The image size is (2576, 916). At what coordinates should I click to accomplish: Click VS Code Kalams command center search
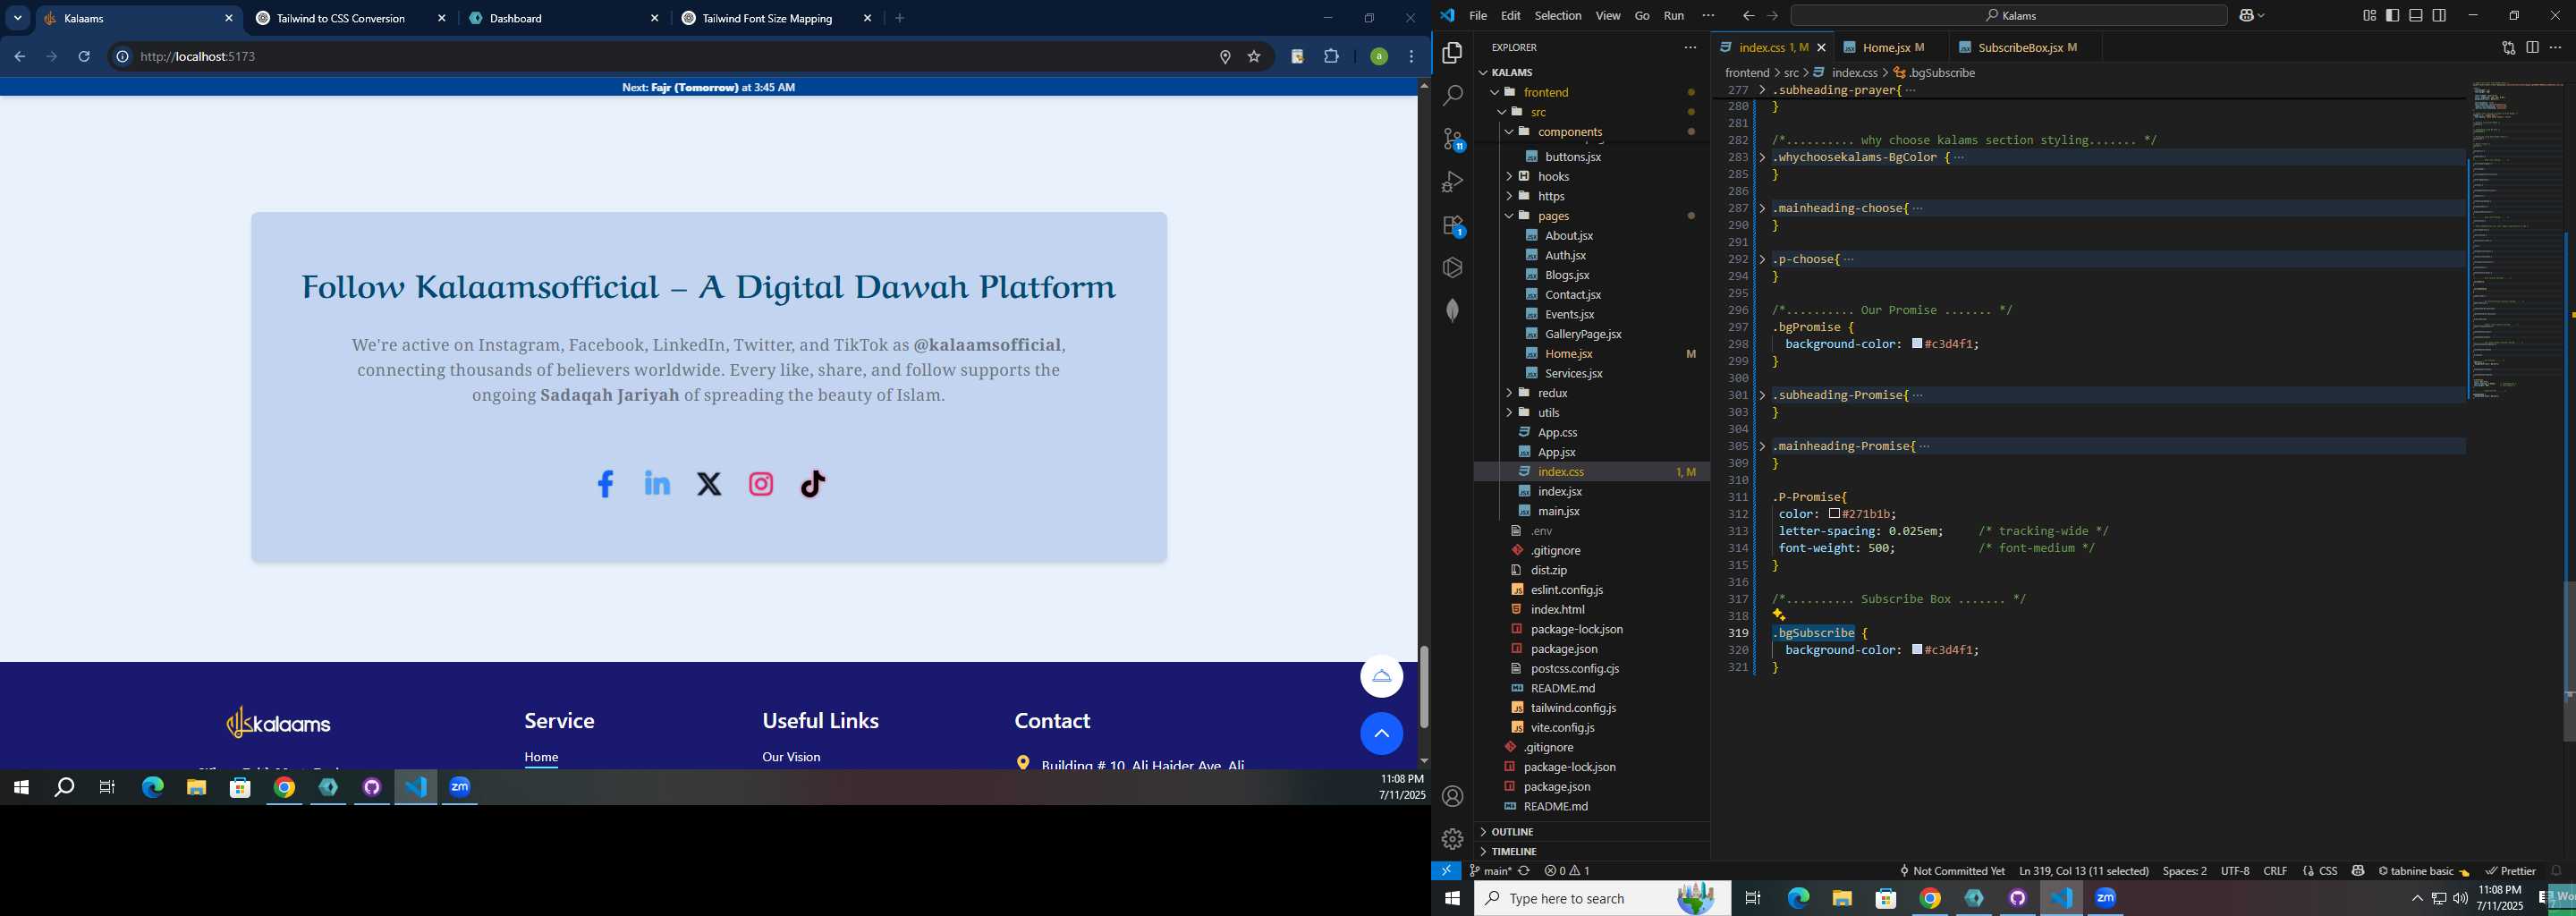coord(2009,15)
